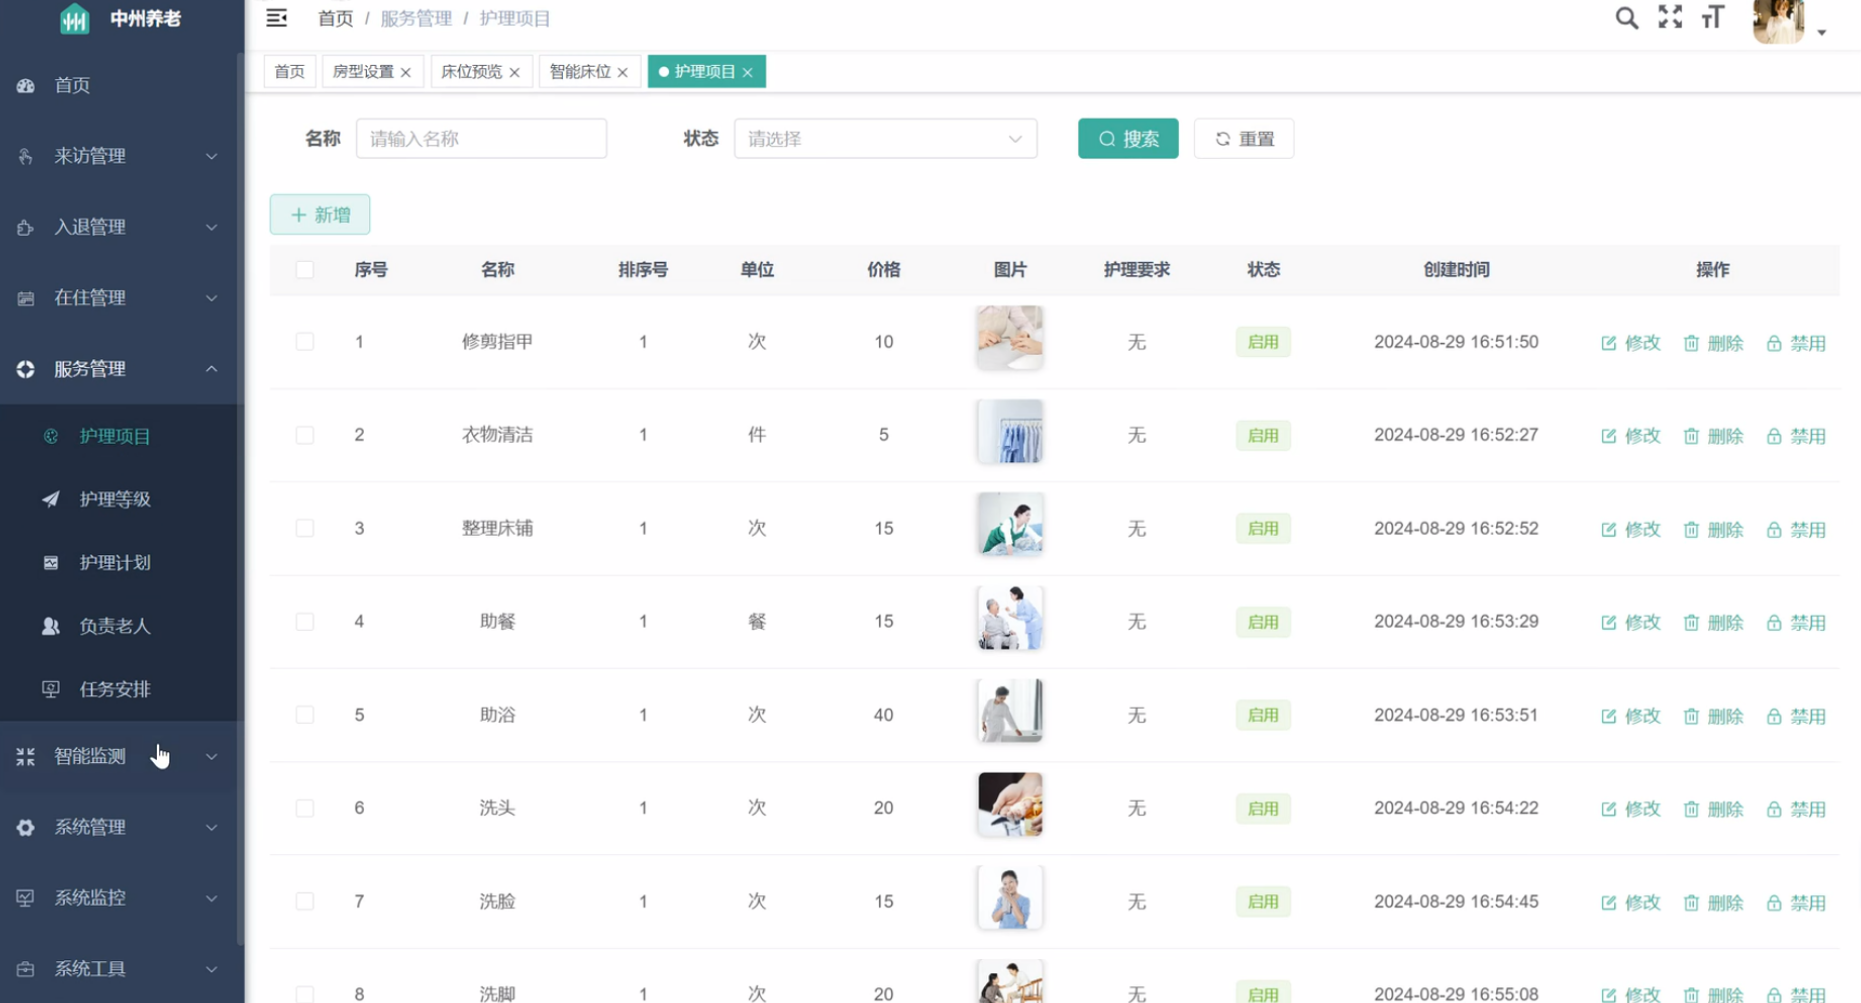Click delete trash icon for 衣物清洁 row
This screenshot has height=1003, width=1861.
click(x=1691, y=436)
